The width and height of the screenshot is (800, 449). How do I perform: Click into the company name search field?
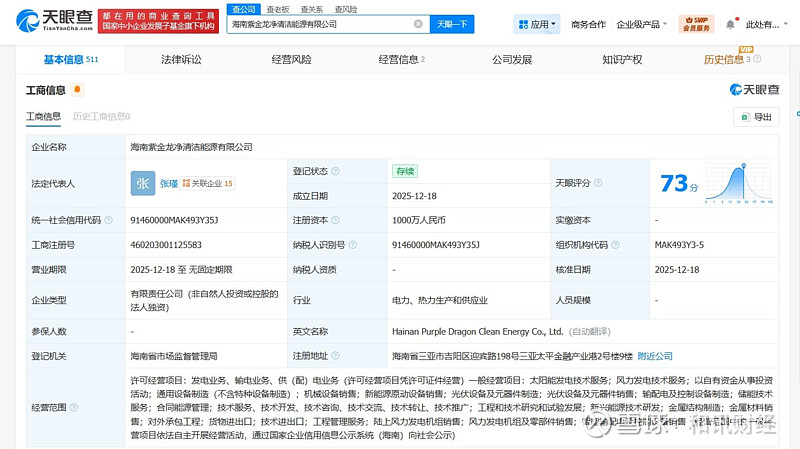[x=318, y=24]
